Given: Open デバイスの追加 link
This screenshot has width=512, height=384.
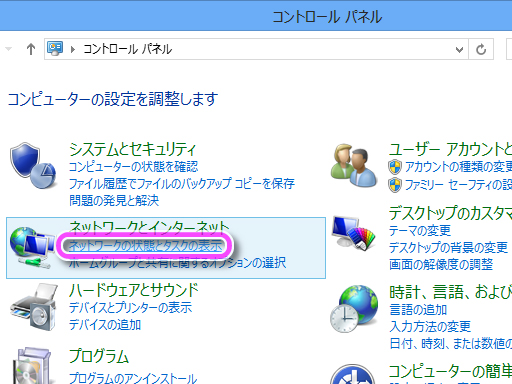Looking at the screenshot, I should point(105,324).
